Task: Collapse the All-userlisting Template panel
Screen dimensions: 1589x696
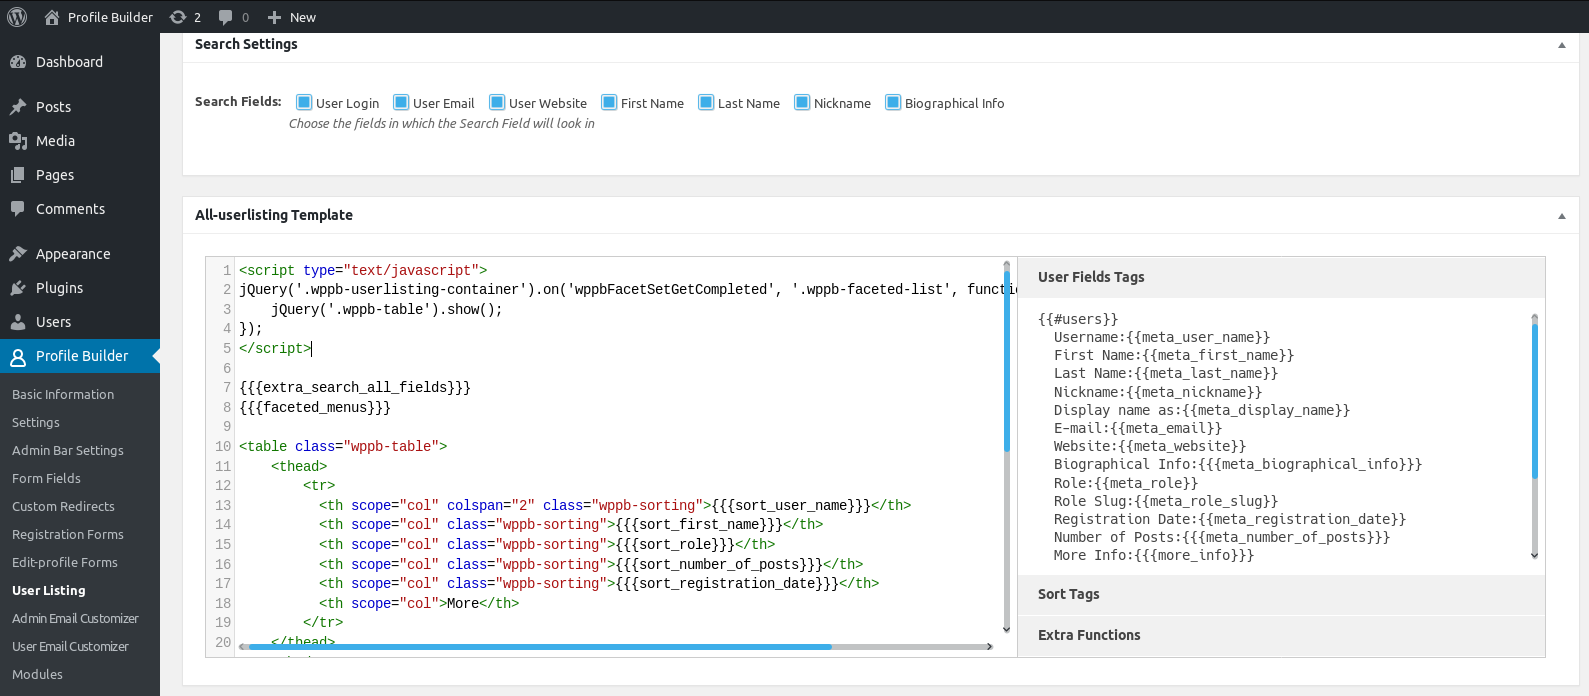Action: [x=1561, y=216]
